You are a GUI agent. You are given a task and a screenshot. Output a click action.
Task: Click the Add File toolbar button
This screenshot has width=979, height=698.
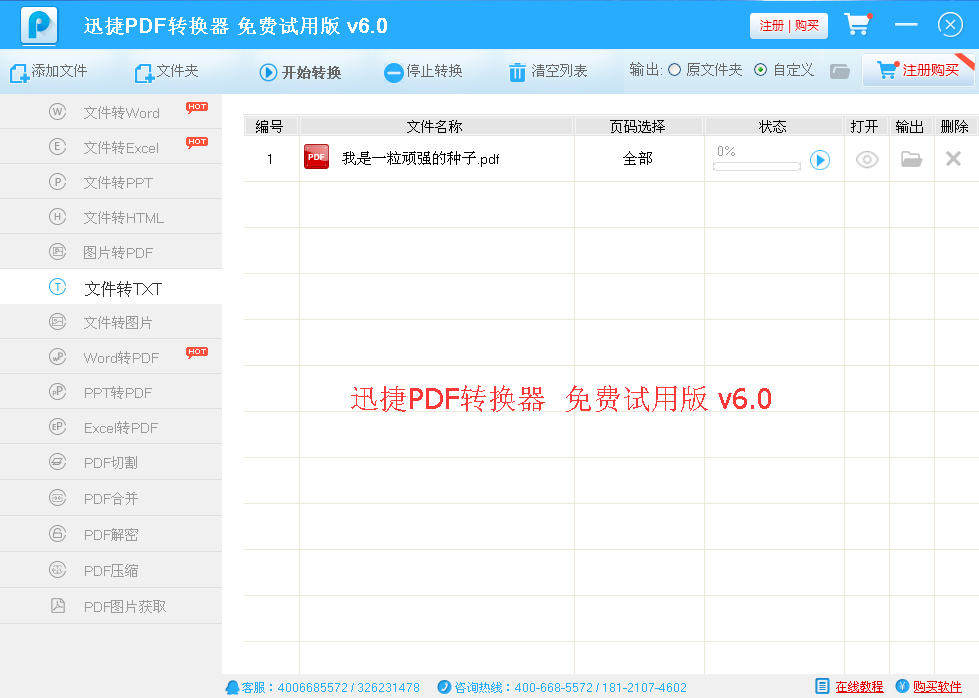pyautogui.click(x=49, y=72)
